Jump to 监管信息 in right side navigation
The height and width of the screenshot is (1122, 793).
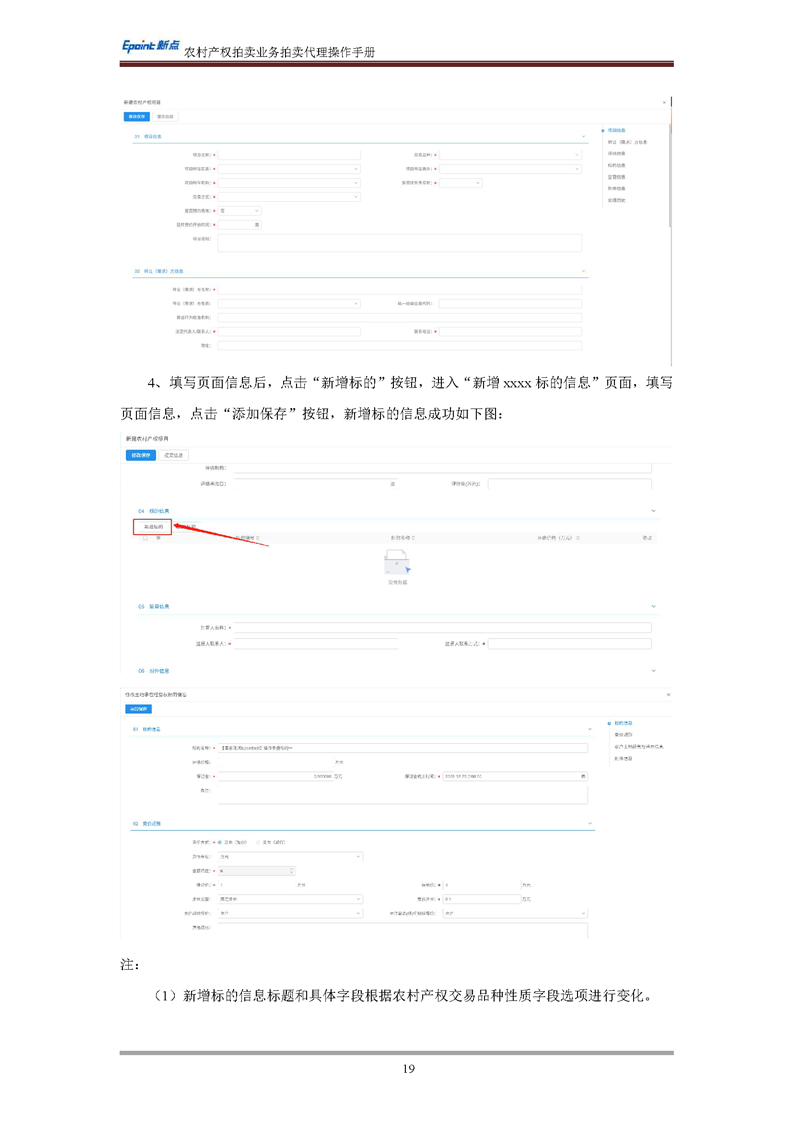coord(617,177)
